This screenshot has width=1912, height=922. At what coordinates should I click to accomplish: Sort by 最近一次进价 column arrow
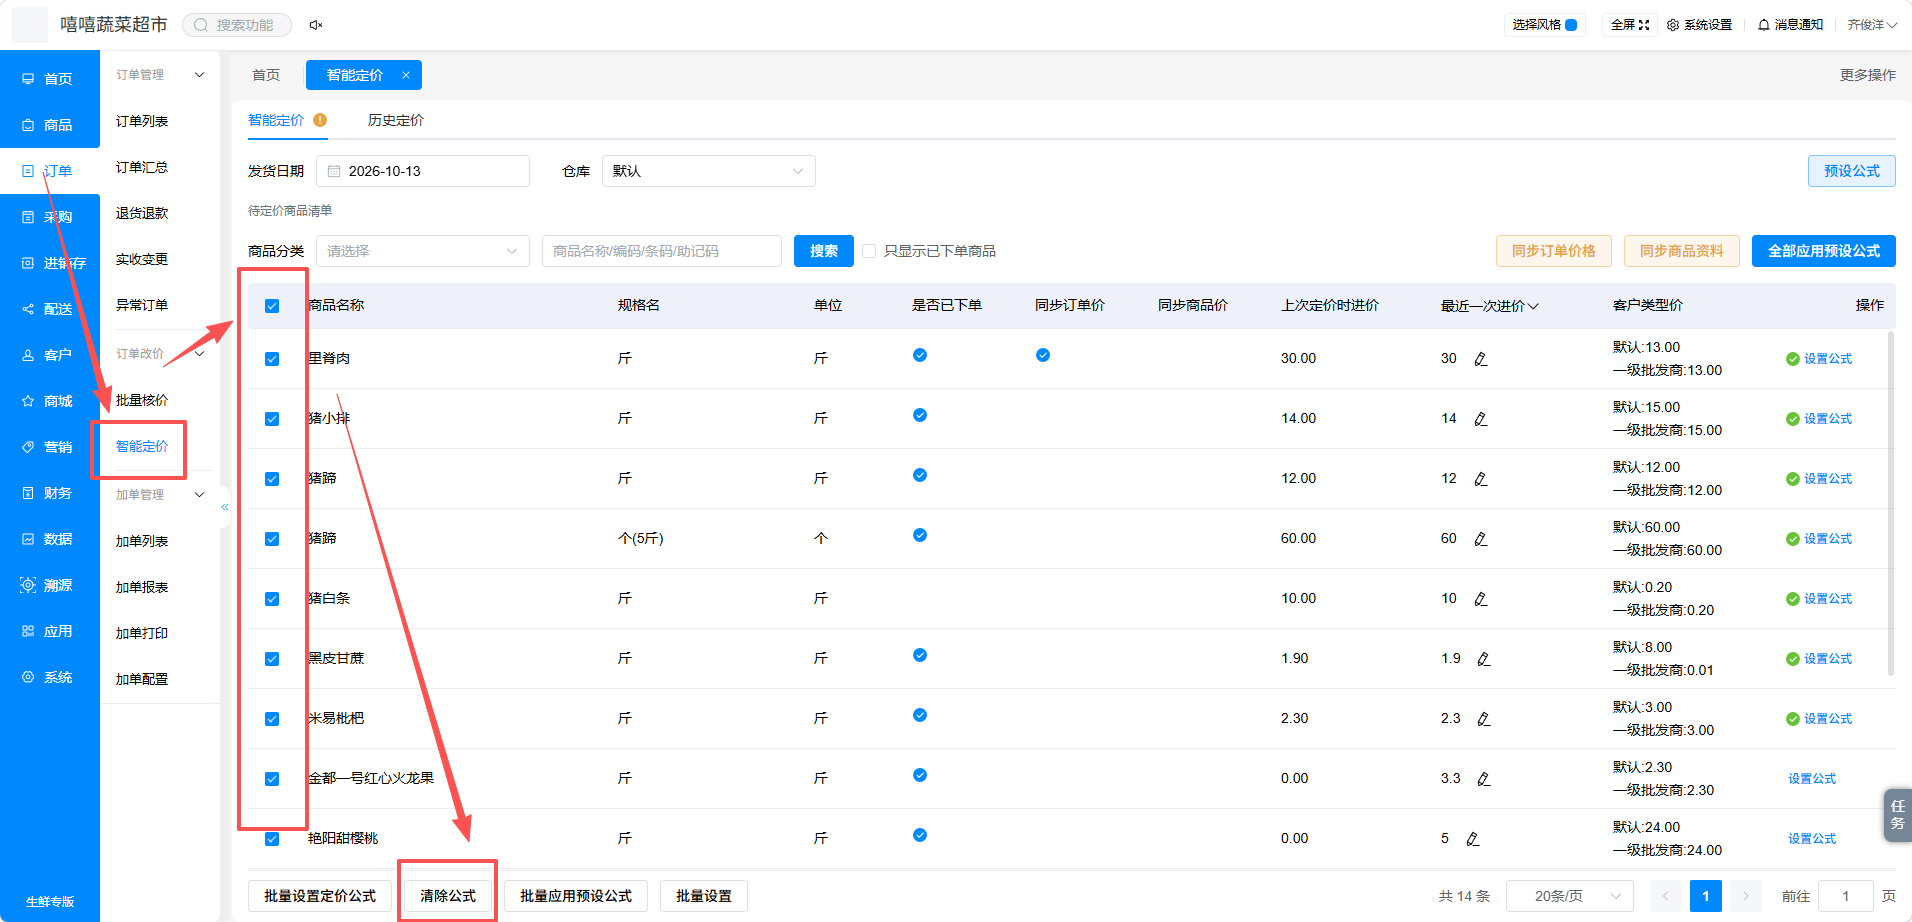coord(1533,306)
